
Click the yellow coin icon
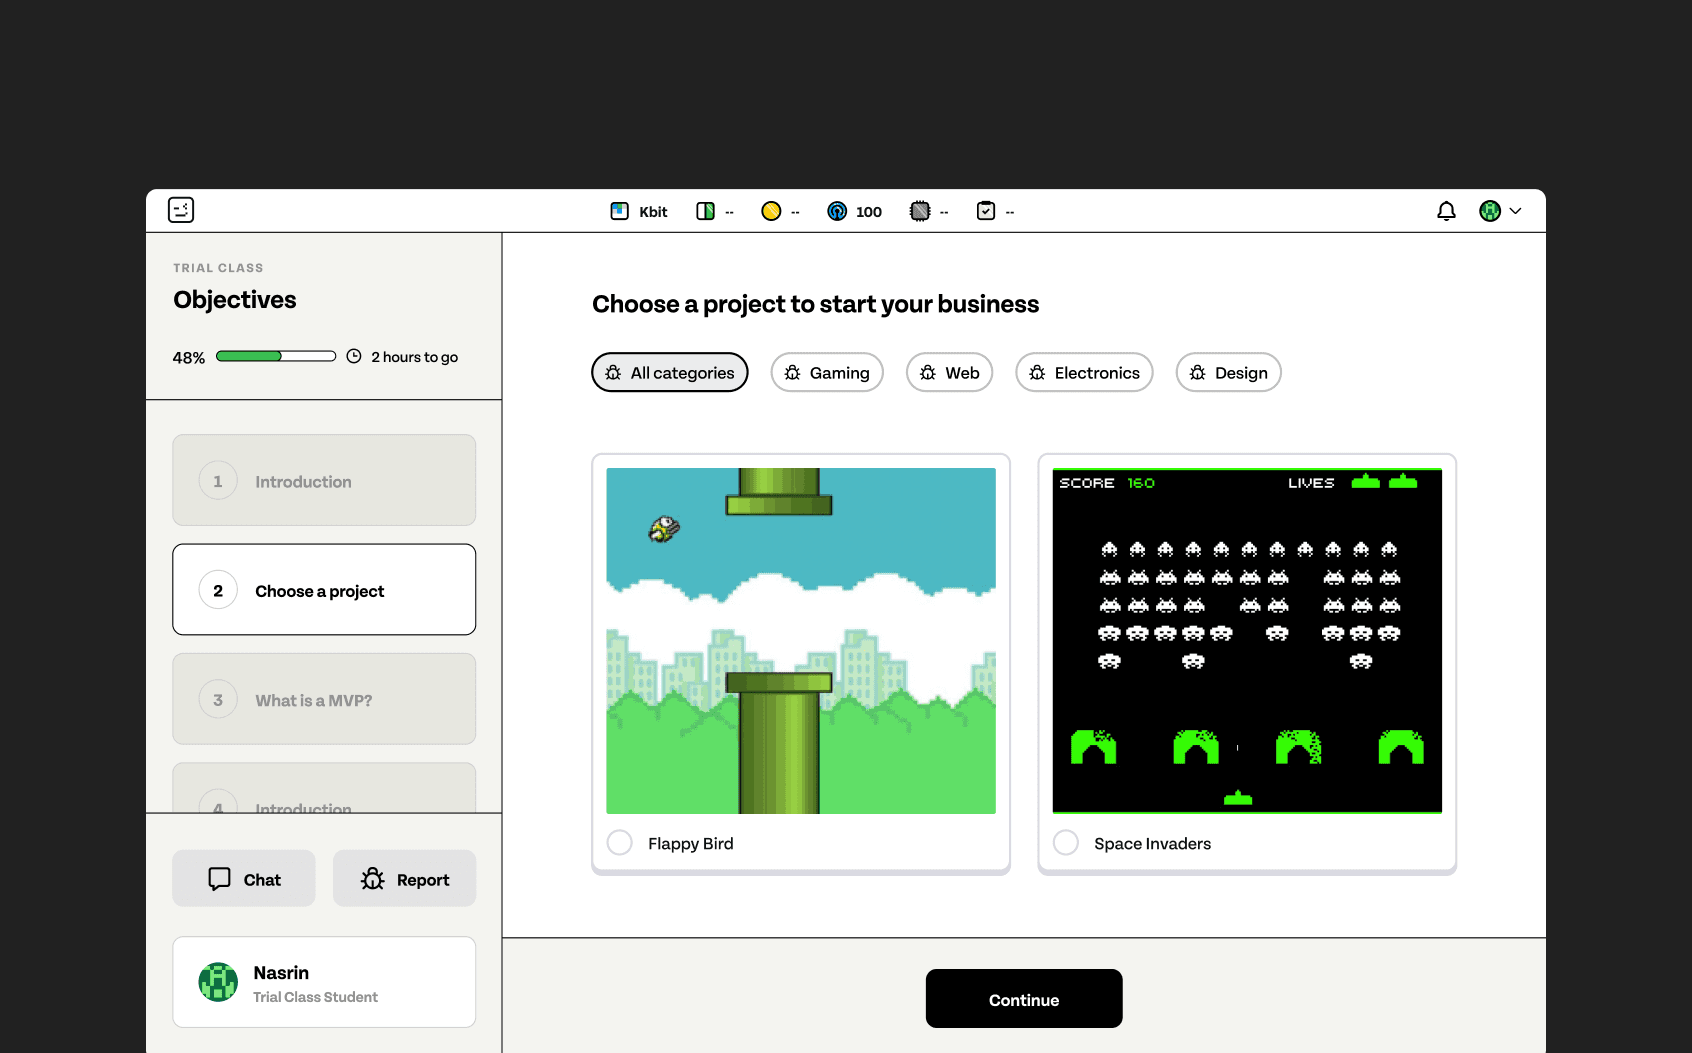(x=771, y=211)
